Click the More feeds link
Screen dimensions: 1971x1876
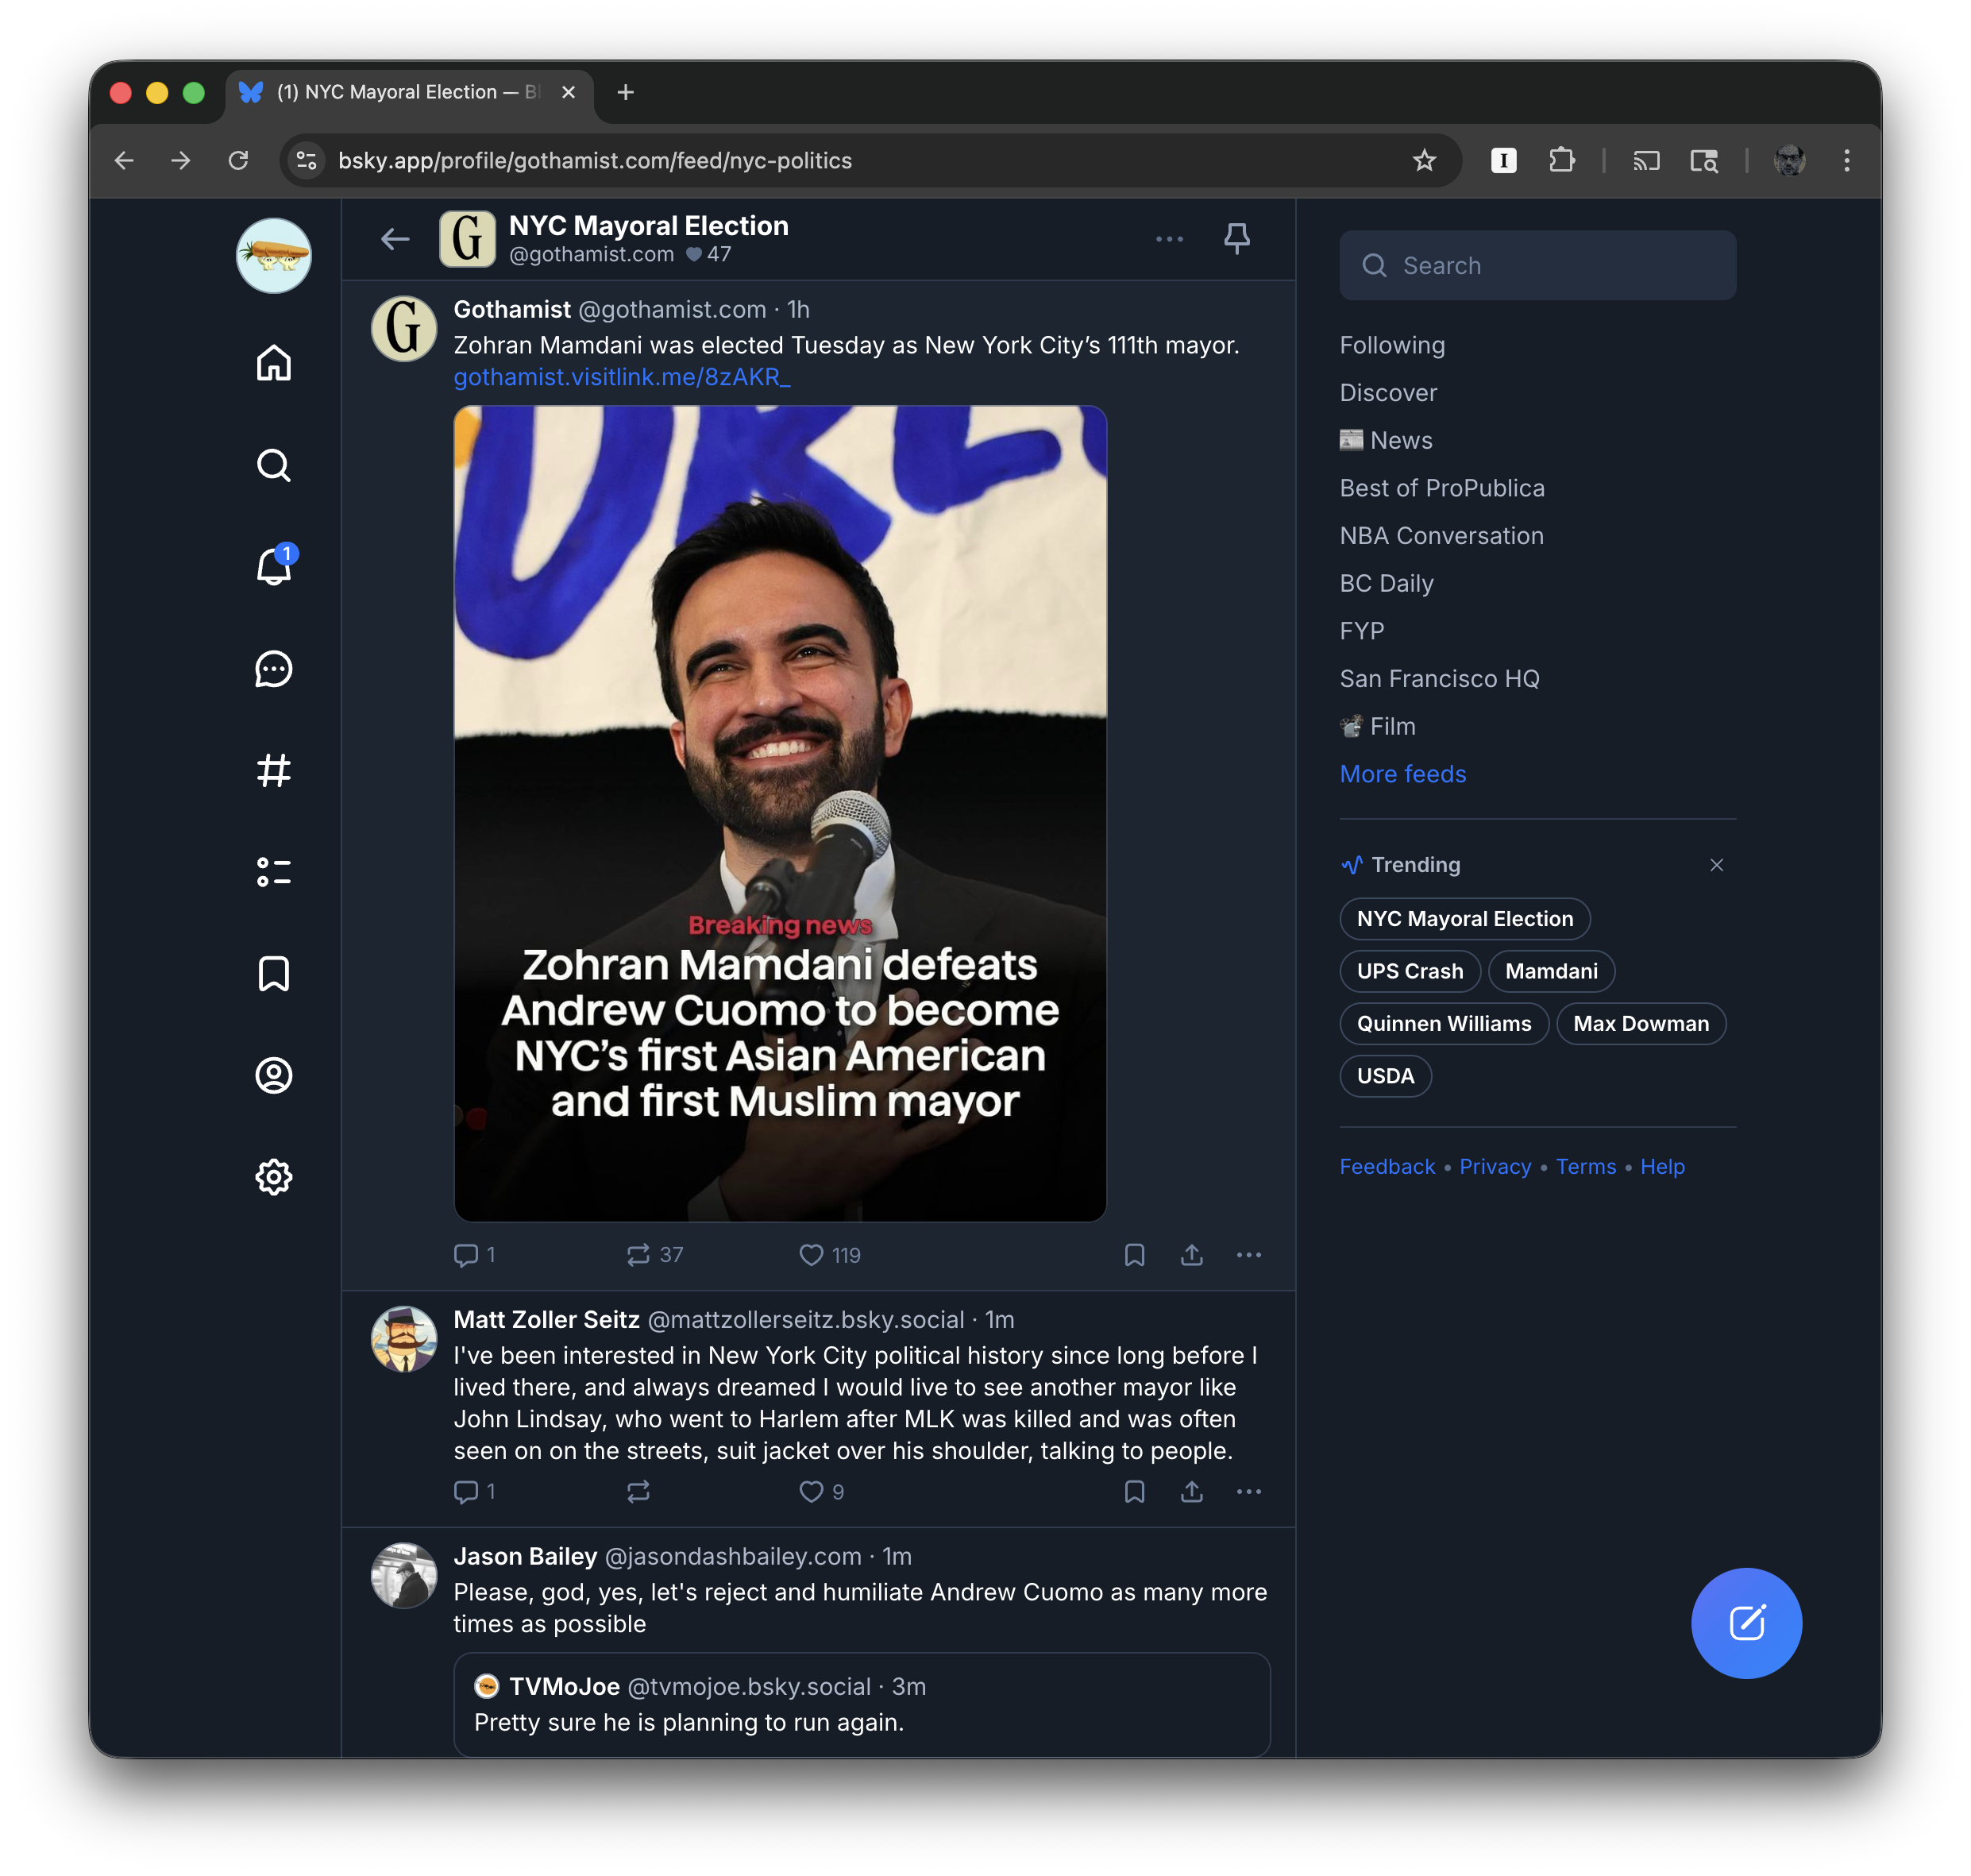point(1402,774)
